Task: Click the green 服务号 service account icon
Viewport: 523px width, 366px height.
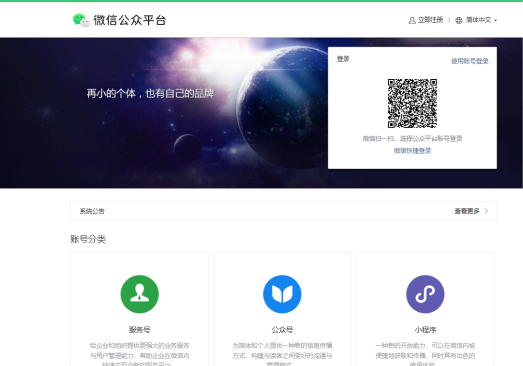Action: pos(139,294)
